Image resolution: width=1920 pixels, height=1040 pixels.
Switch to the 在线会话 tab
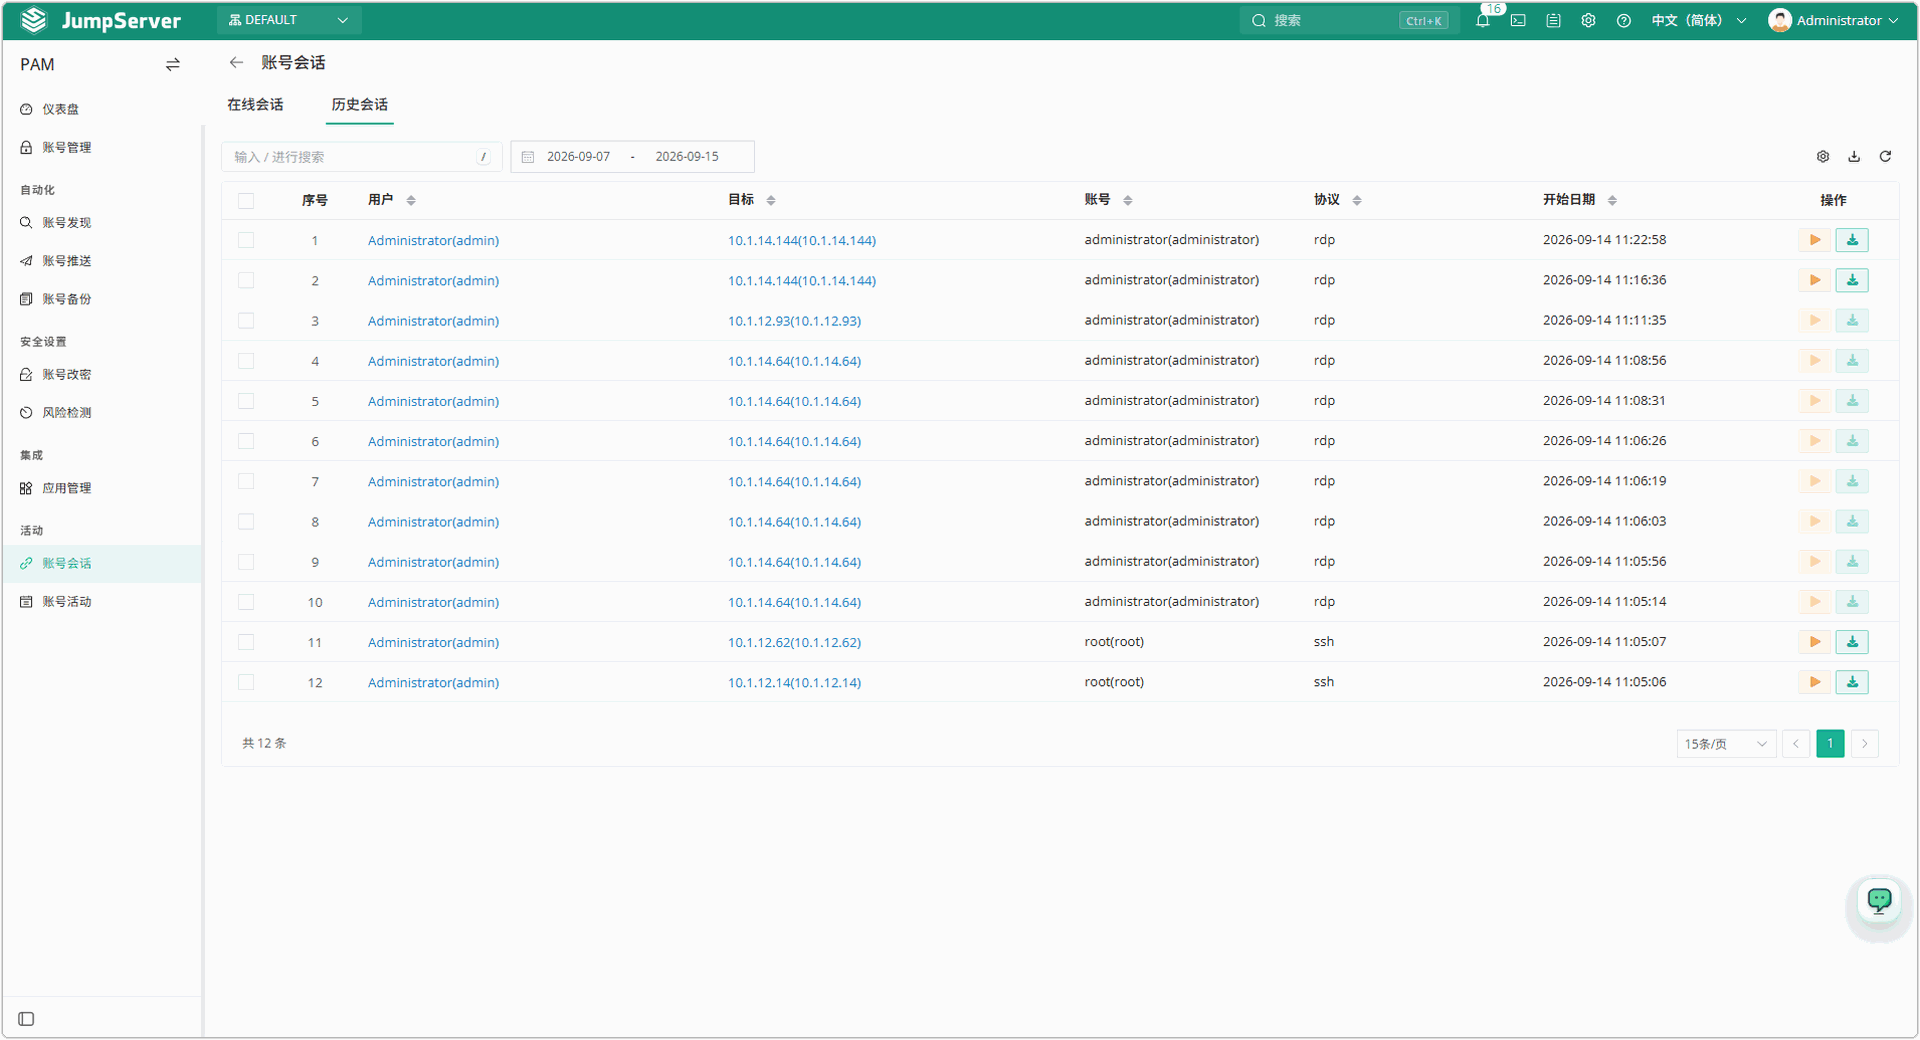[x=255, y=104]
